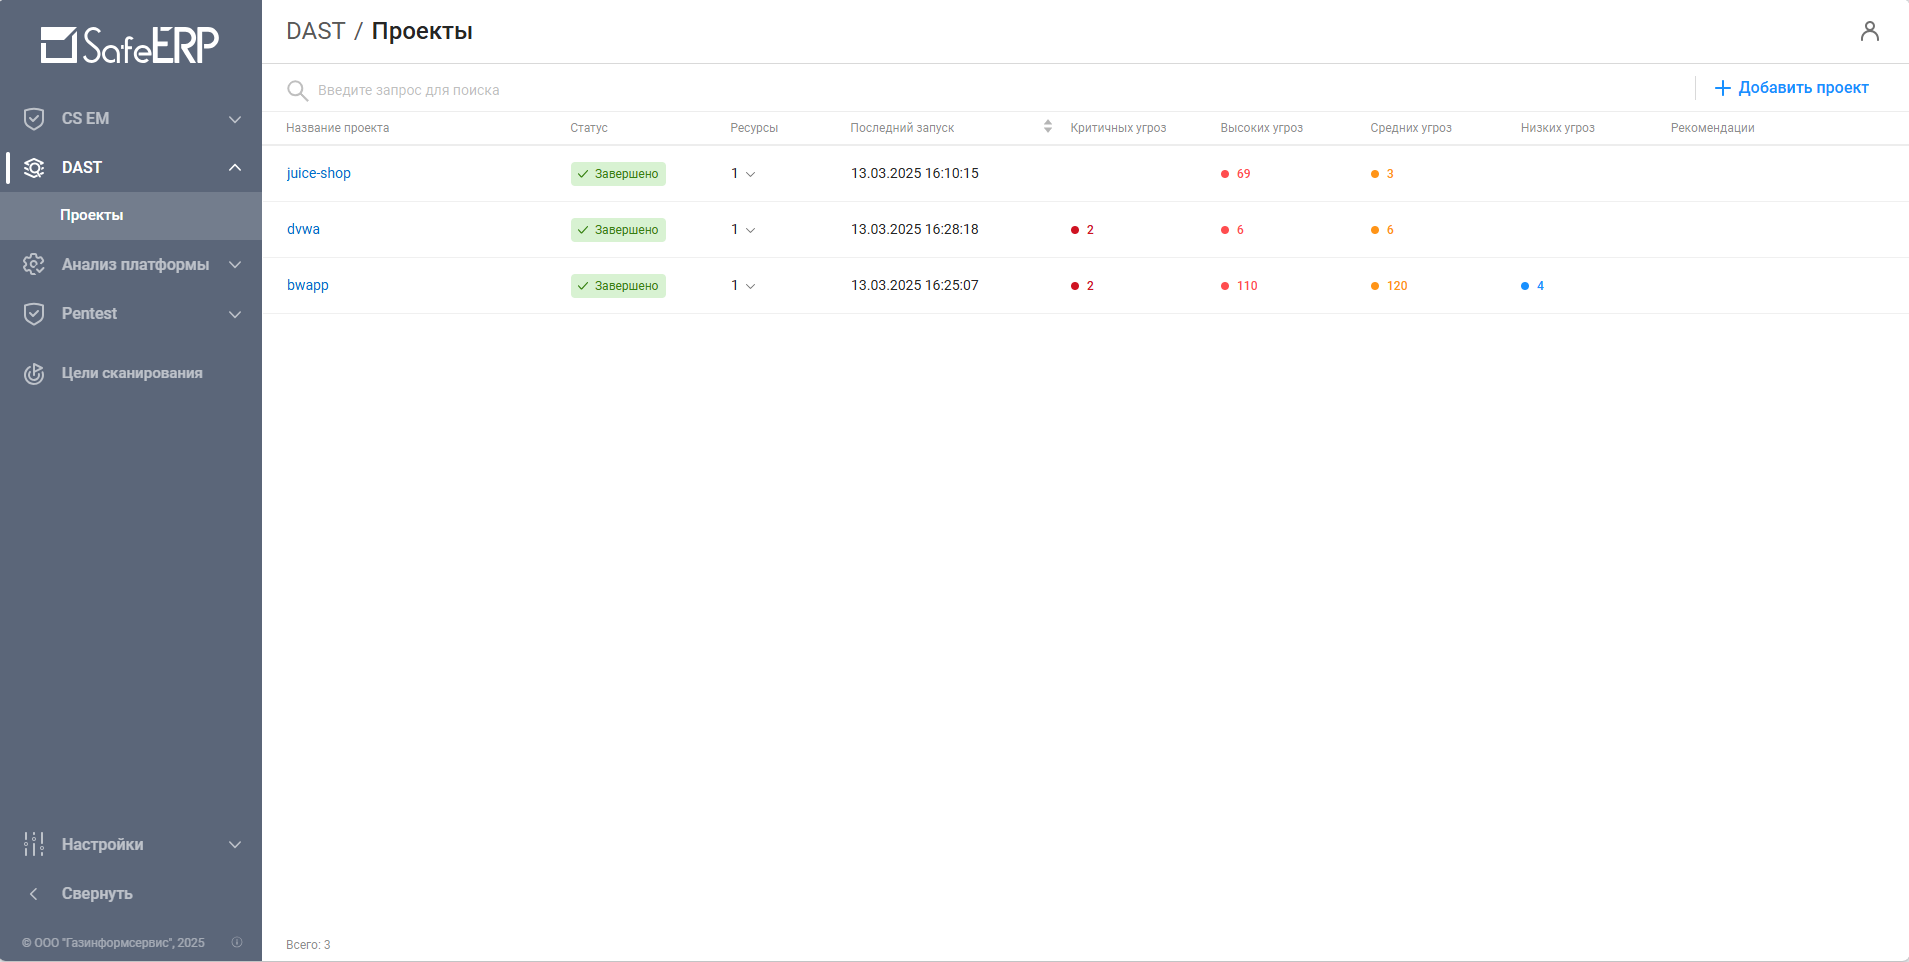Click the user profile icon
1909x962 pixels.
[1869, 32]
